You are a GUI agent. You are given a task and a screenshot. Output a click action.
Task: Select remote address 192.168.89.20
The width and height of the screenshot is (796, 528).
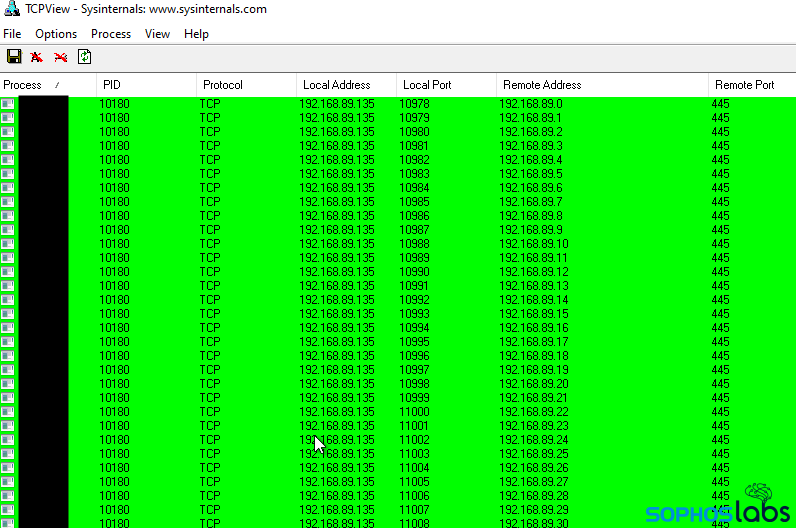pos(534,384)
